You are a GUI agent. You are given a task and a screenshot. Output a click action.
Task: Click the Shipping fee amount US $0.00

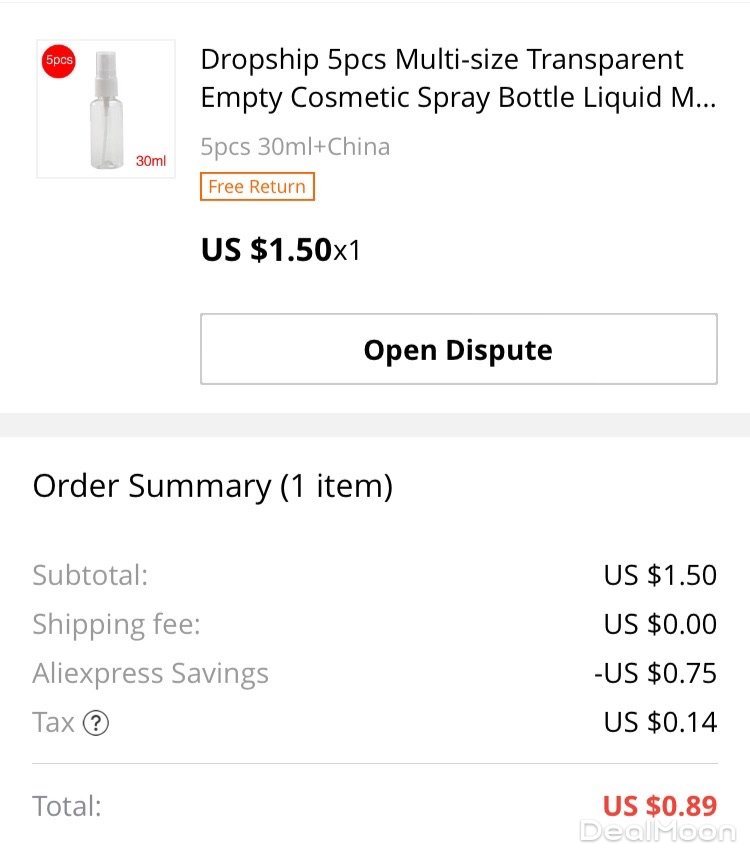pos(660,624)
